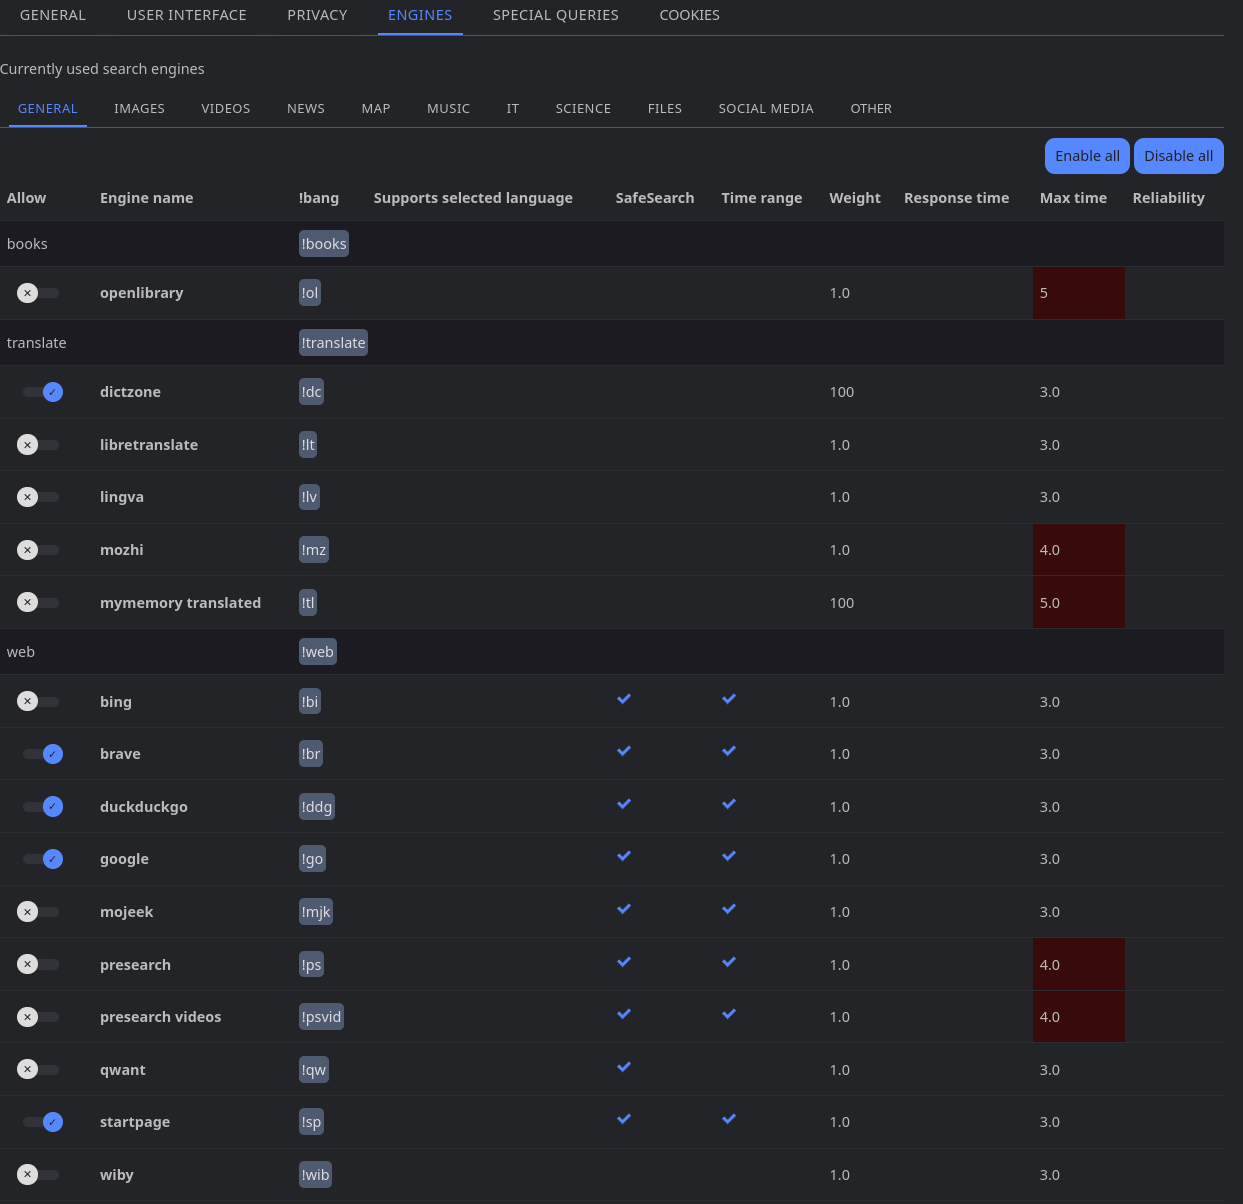Select the Images engine category tab
Image resolution: width=1243 pixels, height=1204 pixels.
point(139,108)
